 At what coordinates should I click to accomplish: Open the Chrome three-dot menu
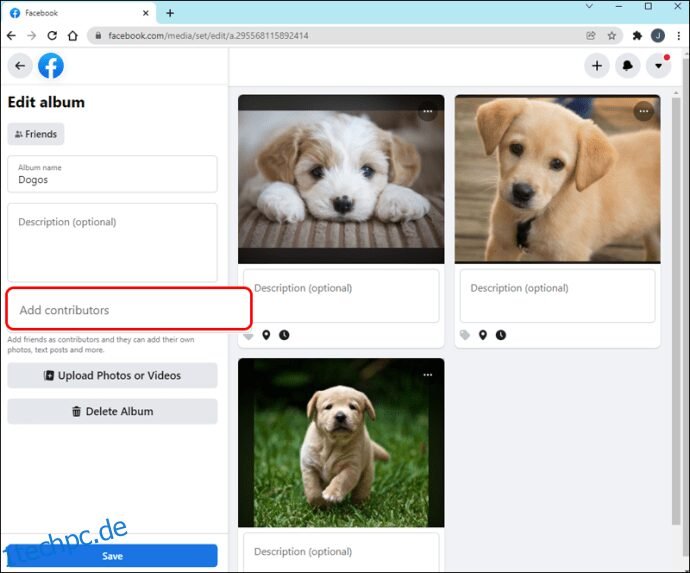(x=679, y=36)
